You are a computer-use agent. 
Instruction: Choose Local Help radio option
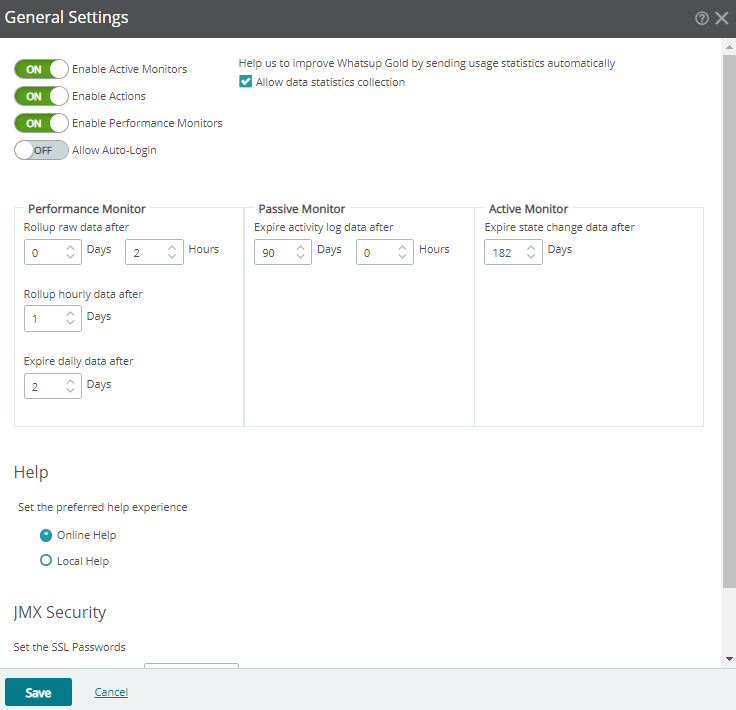46,560
